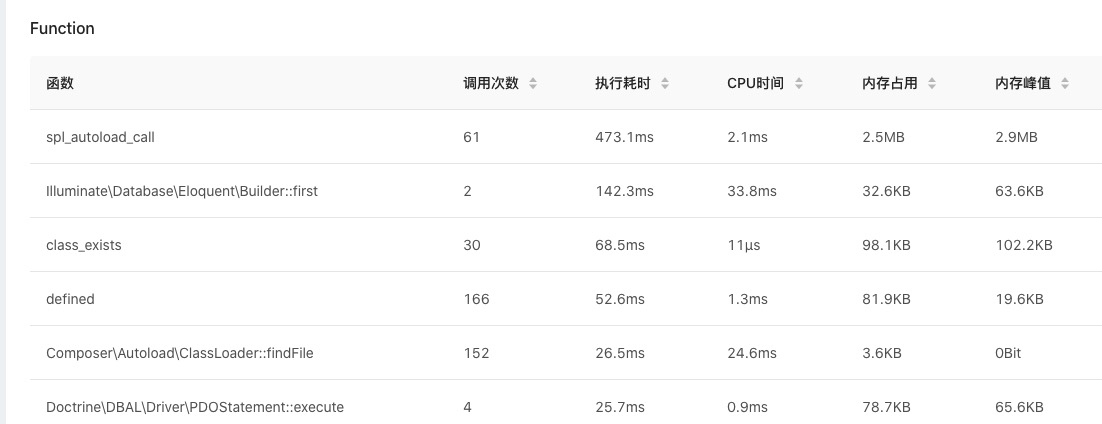The height and width of the screenshot is (424, 1102).
Task: Select the defined function row
Action: click(x=70, y=299)
